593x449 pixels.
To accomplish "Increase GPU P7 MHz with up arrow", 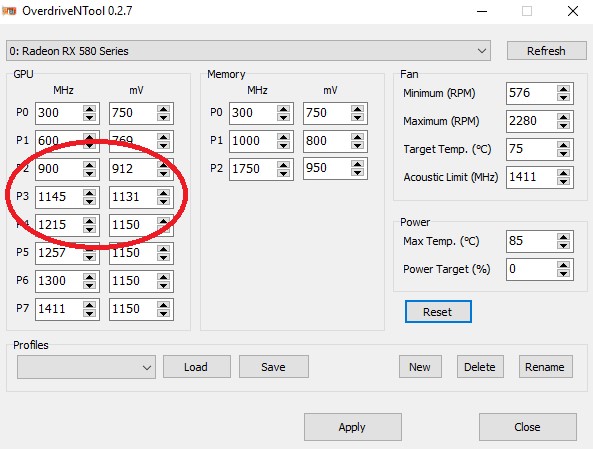I will [x=90, y=305].
